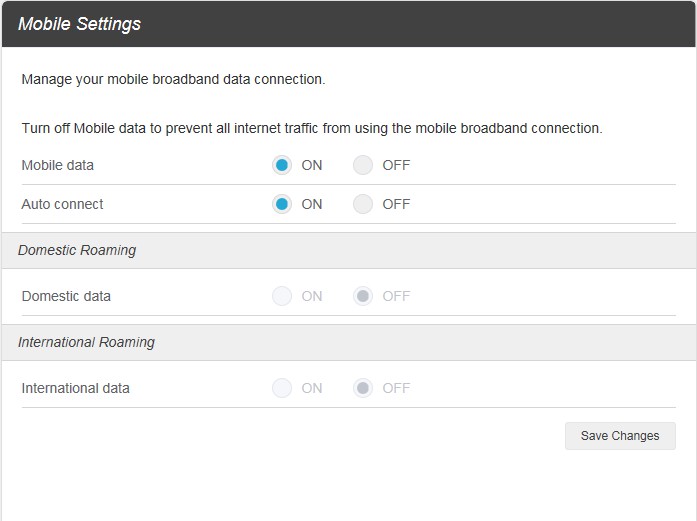This screenshot has width=697, height=521.
Task: Click the Domestic Roaming section header
Action: [x=77, y=250]
